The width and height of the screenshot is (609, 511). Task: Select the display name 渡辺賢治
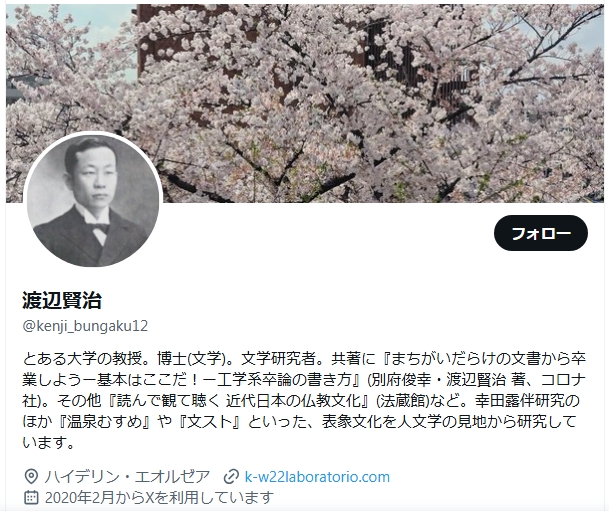click(62, 300)
